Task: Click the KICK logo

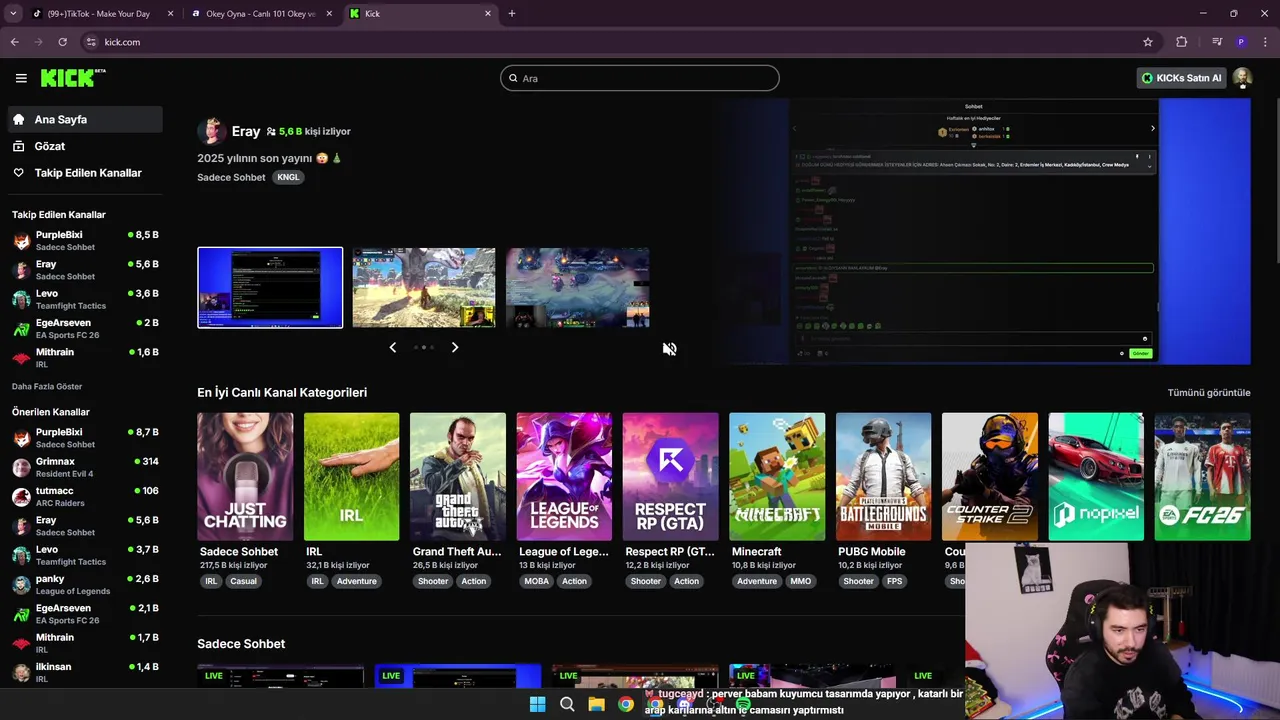Action: point(72,78)
